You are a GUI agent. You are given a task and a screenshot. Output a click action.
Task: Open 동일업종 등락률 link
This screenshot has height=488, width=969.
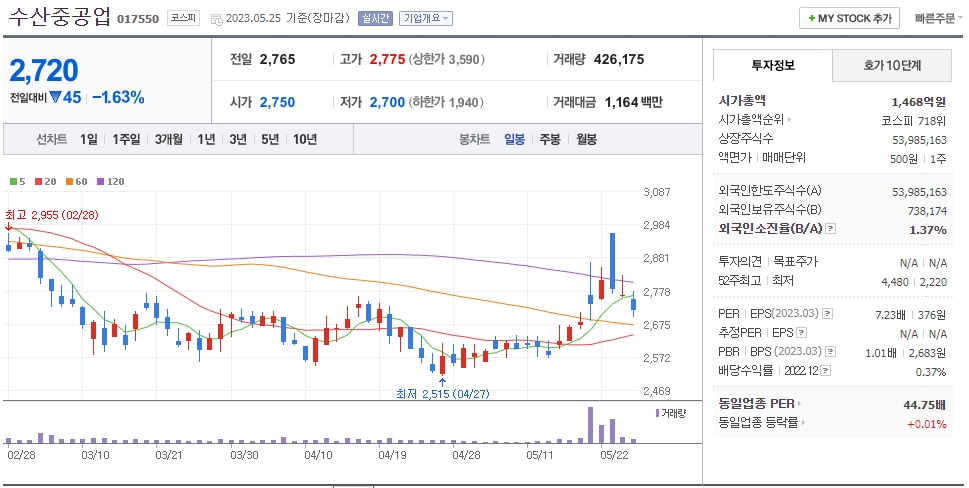tap(762, 423)
